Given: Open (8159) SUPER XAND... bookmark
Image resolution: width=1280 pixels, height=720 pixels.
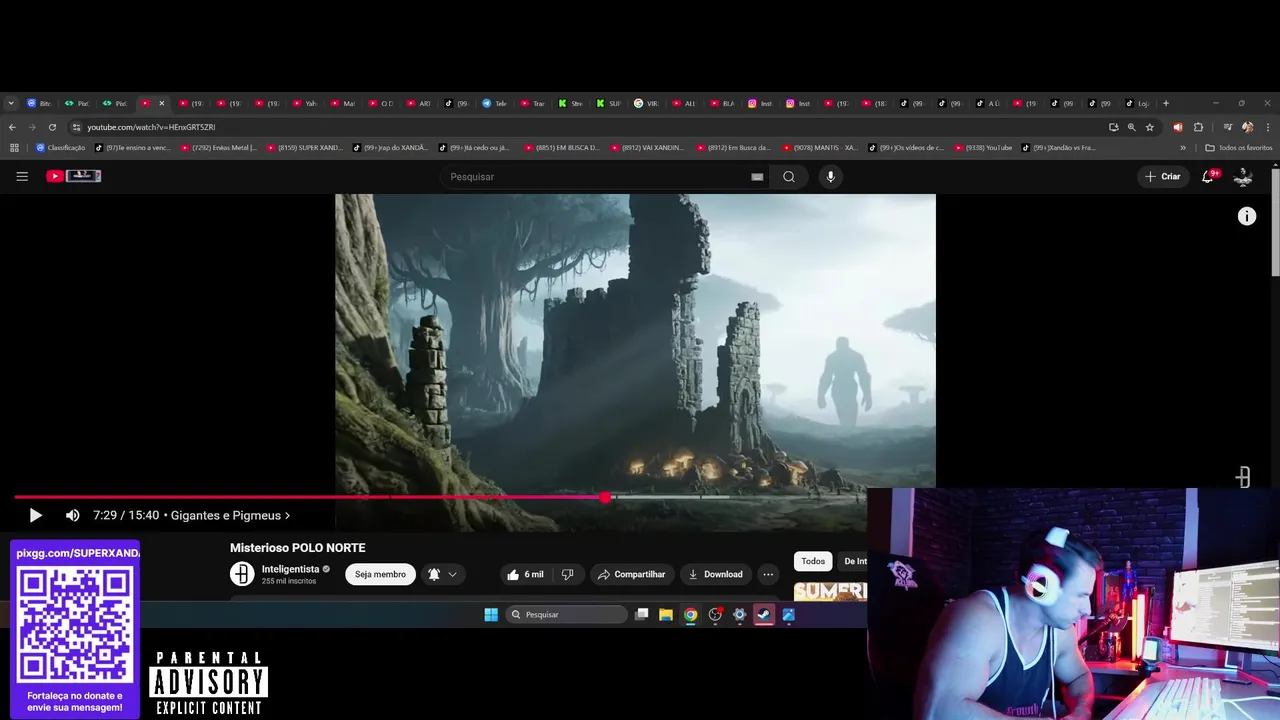Looking at the screenshot, I should click(305, 147).
